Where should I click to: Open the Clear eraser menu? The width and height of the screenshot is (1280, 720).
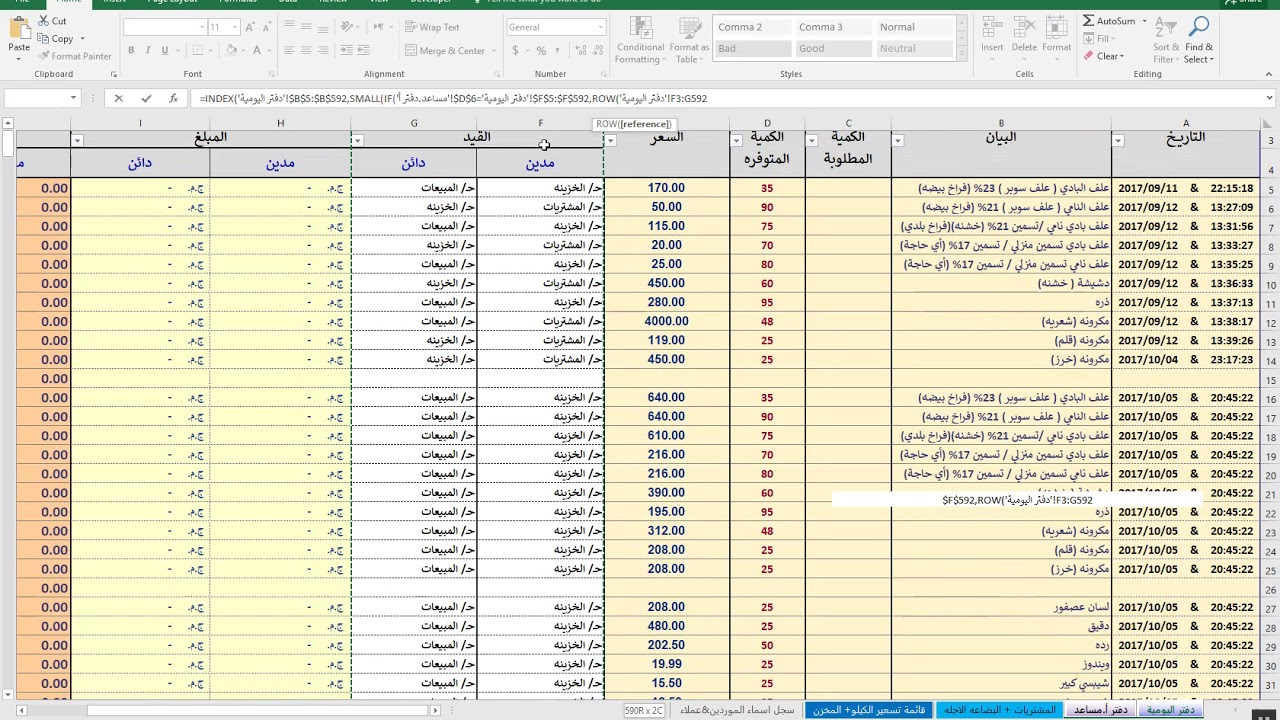(1103, 56)
